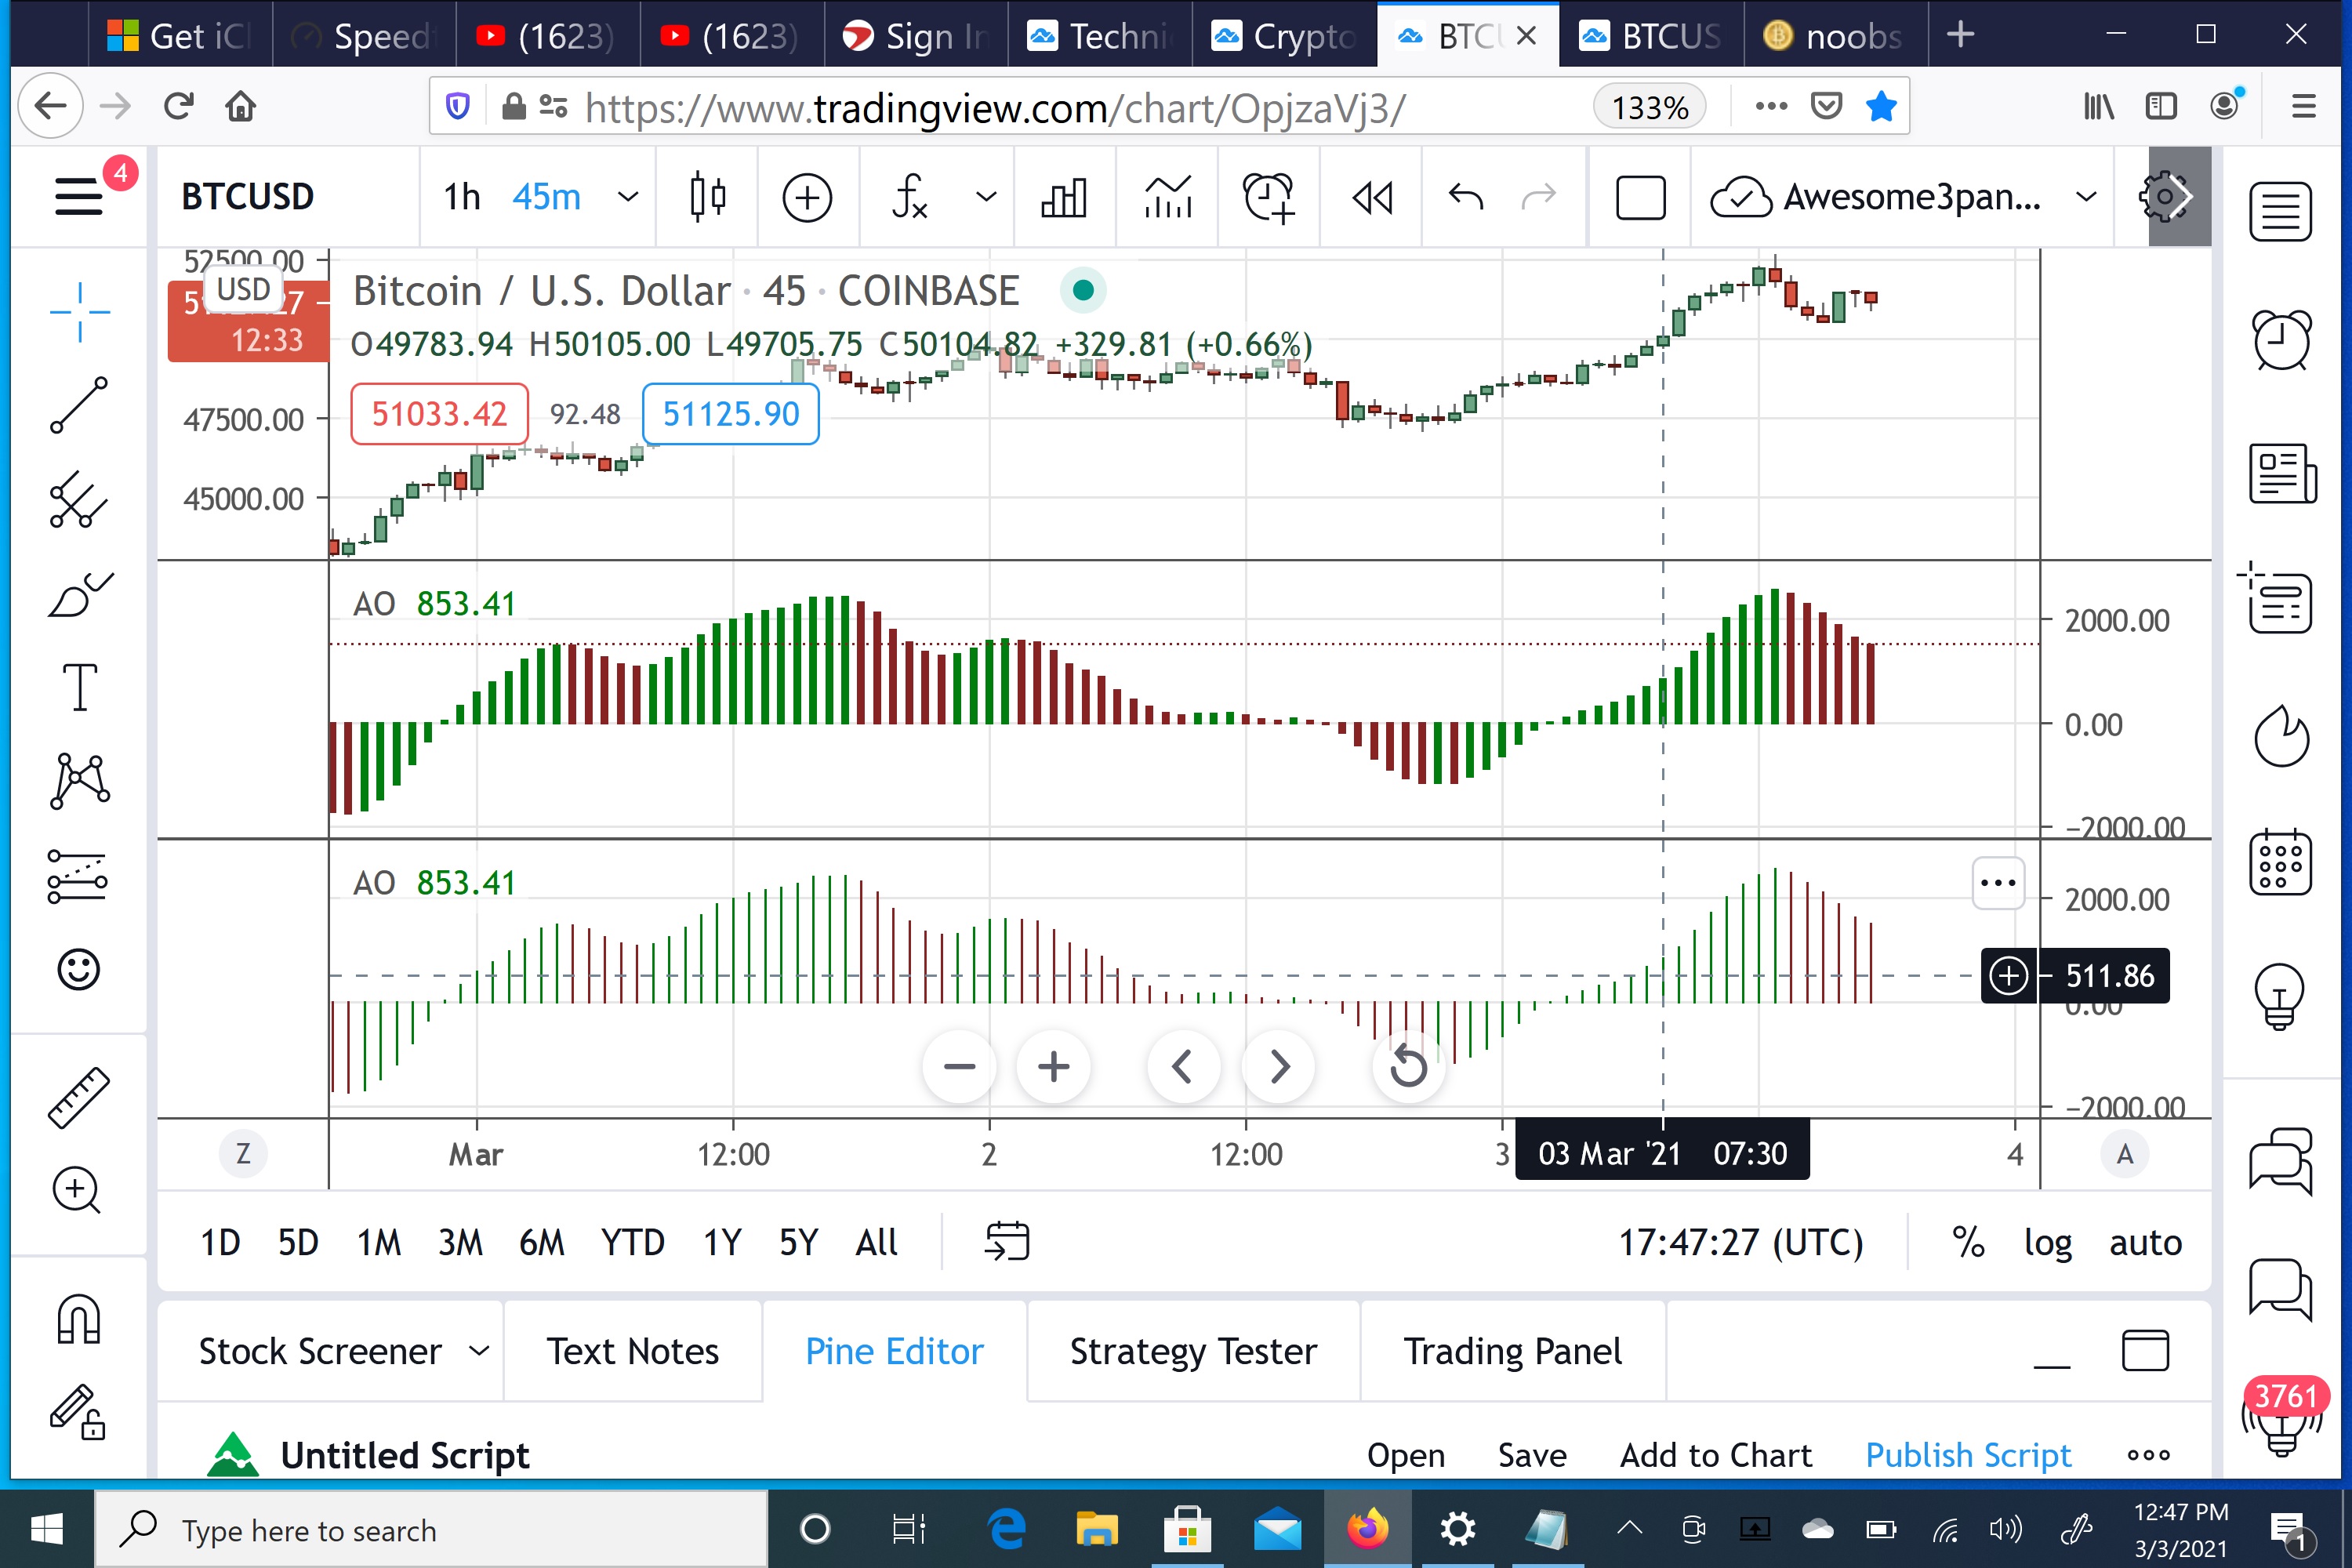This screenshot has width=2352, height=1568.
Task: Expand the timeframe interval dropdown
Action: coord(628,196)
